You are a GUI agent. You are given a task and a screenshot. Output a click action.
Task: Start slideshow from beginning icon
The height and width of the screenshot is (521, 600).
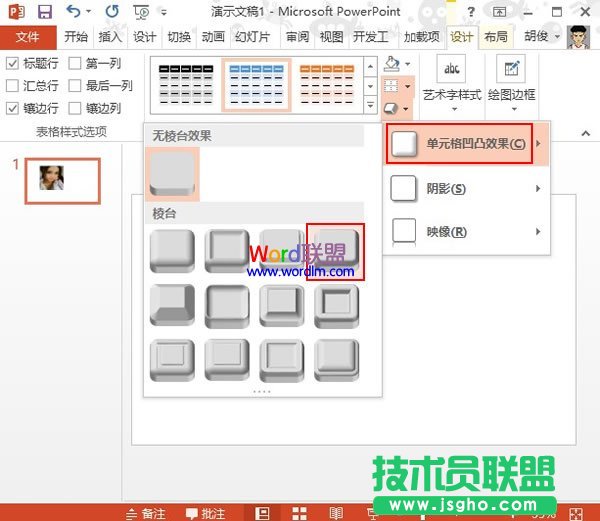tap(141, 12)
